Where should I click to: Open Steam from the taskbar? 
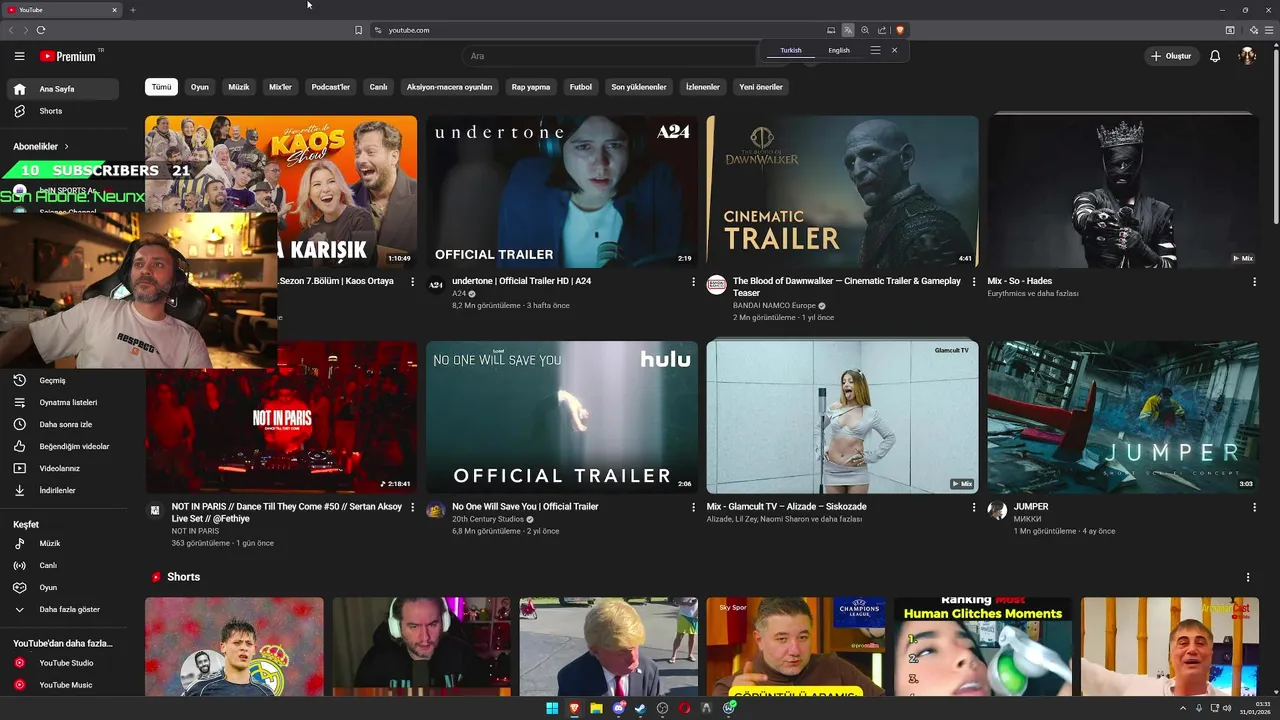coord(640,708)
